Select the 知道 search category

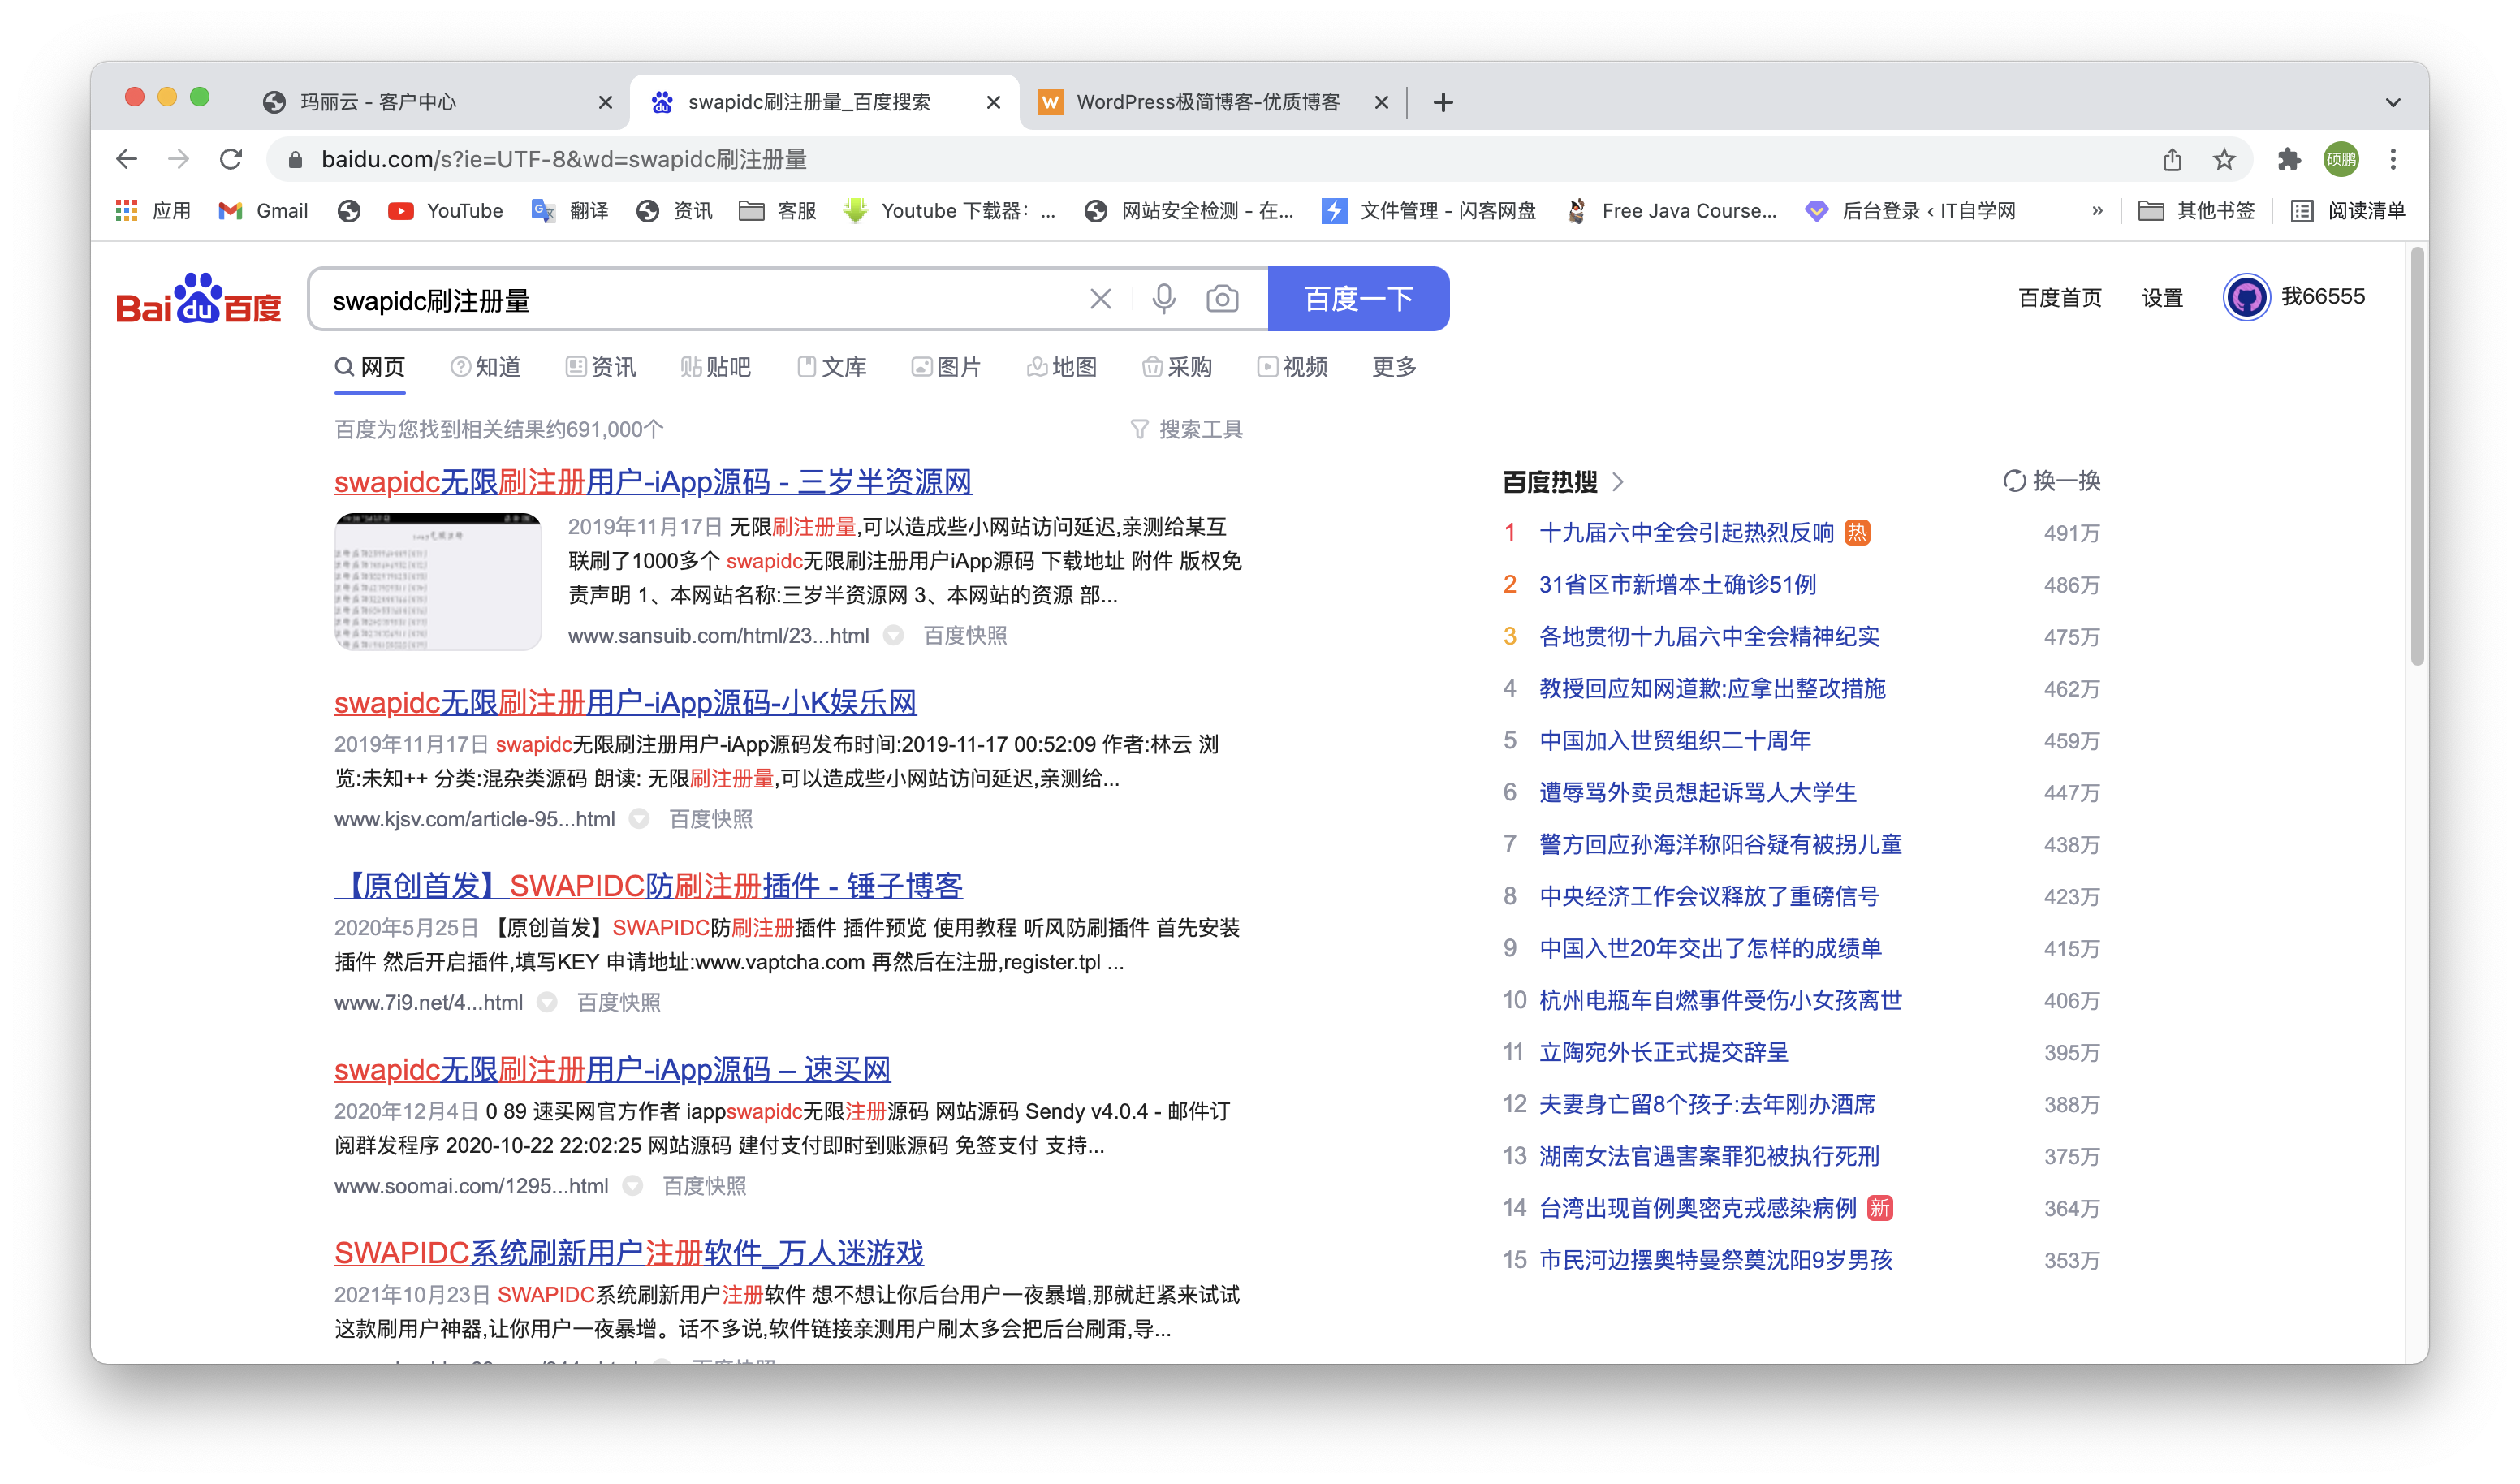[x=486, y=367]
